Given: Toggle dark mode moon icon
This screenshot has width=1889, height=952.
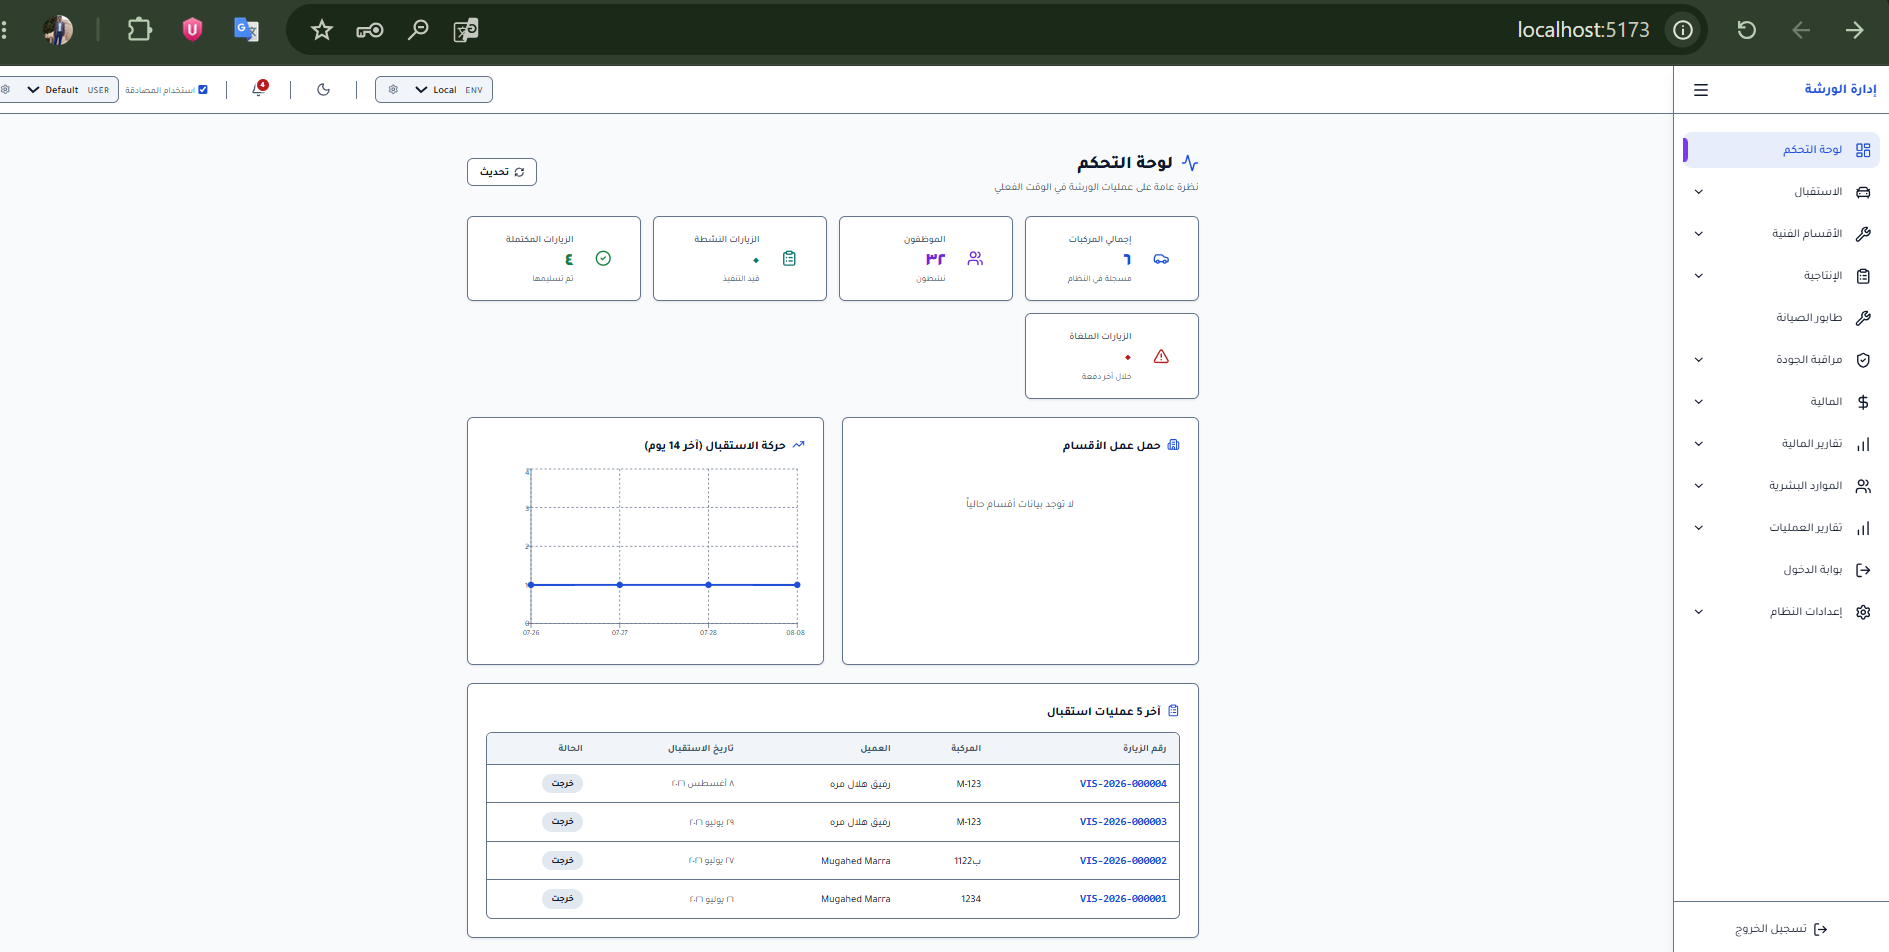Looking at the screenshot, I should point(323,90).
